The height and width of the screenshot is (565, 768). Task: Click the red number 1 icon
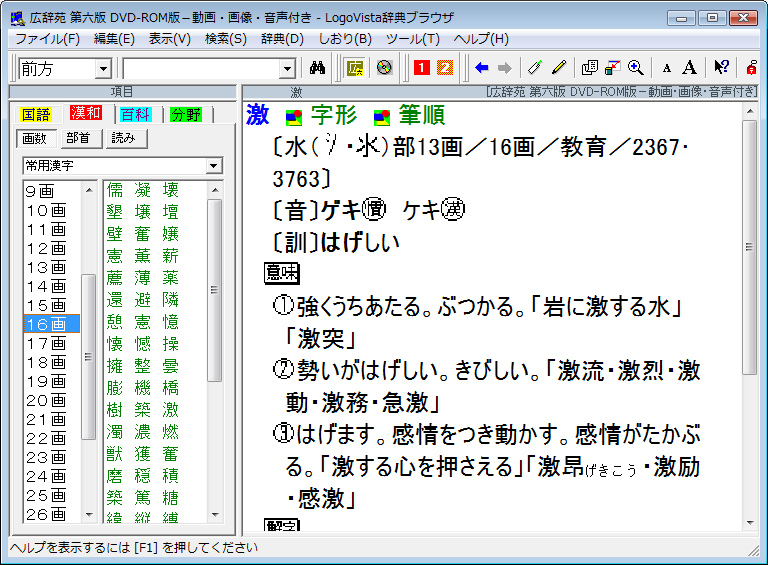click(421, 68)
